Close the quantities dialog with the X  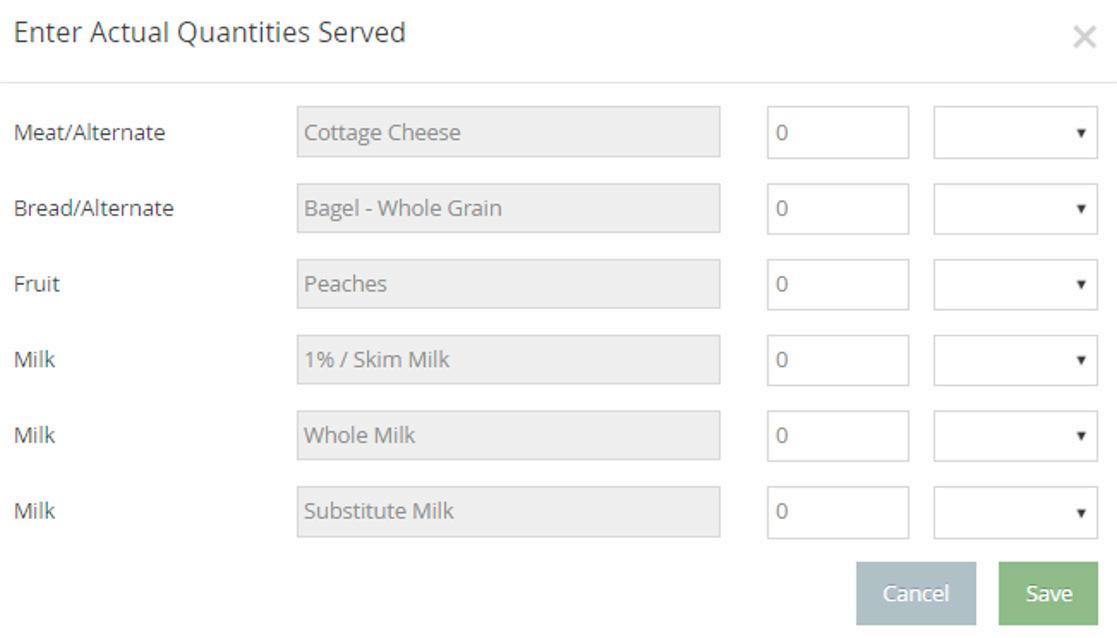click(x=1084, y=38)
